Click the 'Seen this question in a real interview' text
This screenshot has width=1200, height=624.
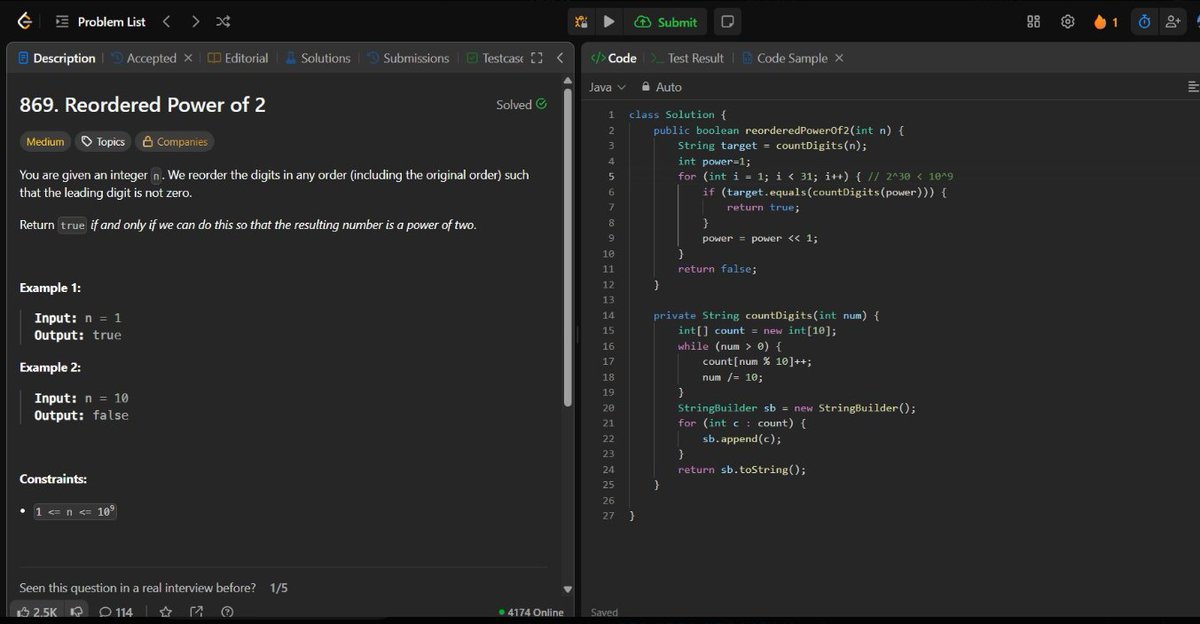[x=138, y=588]
